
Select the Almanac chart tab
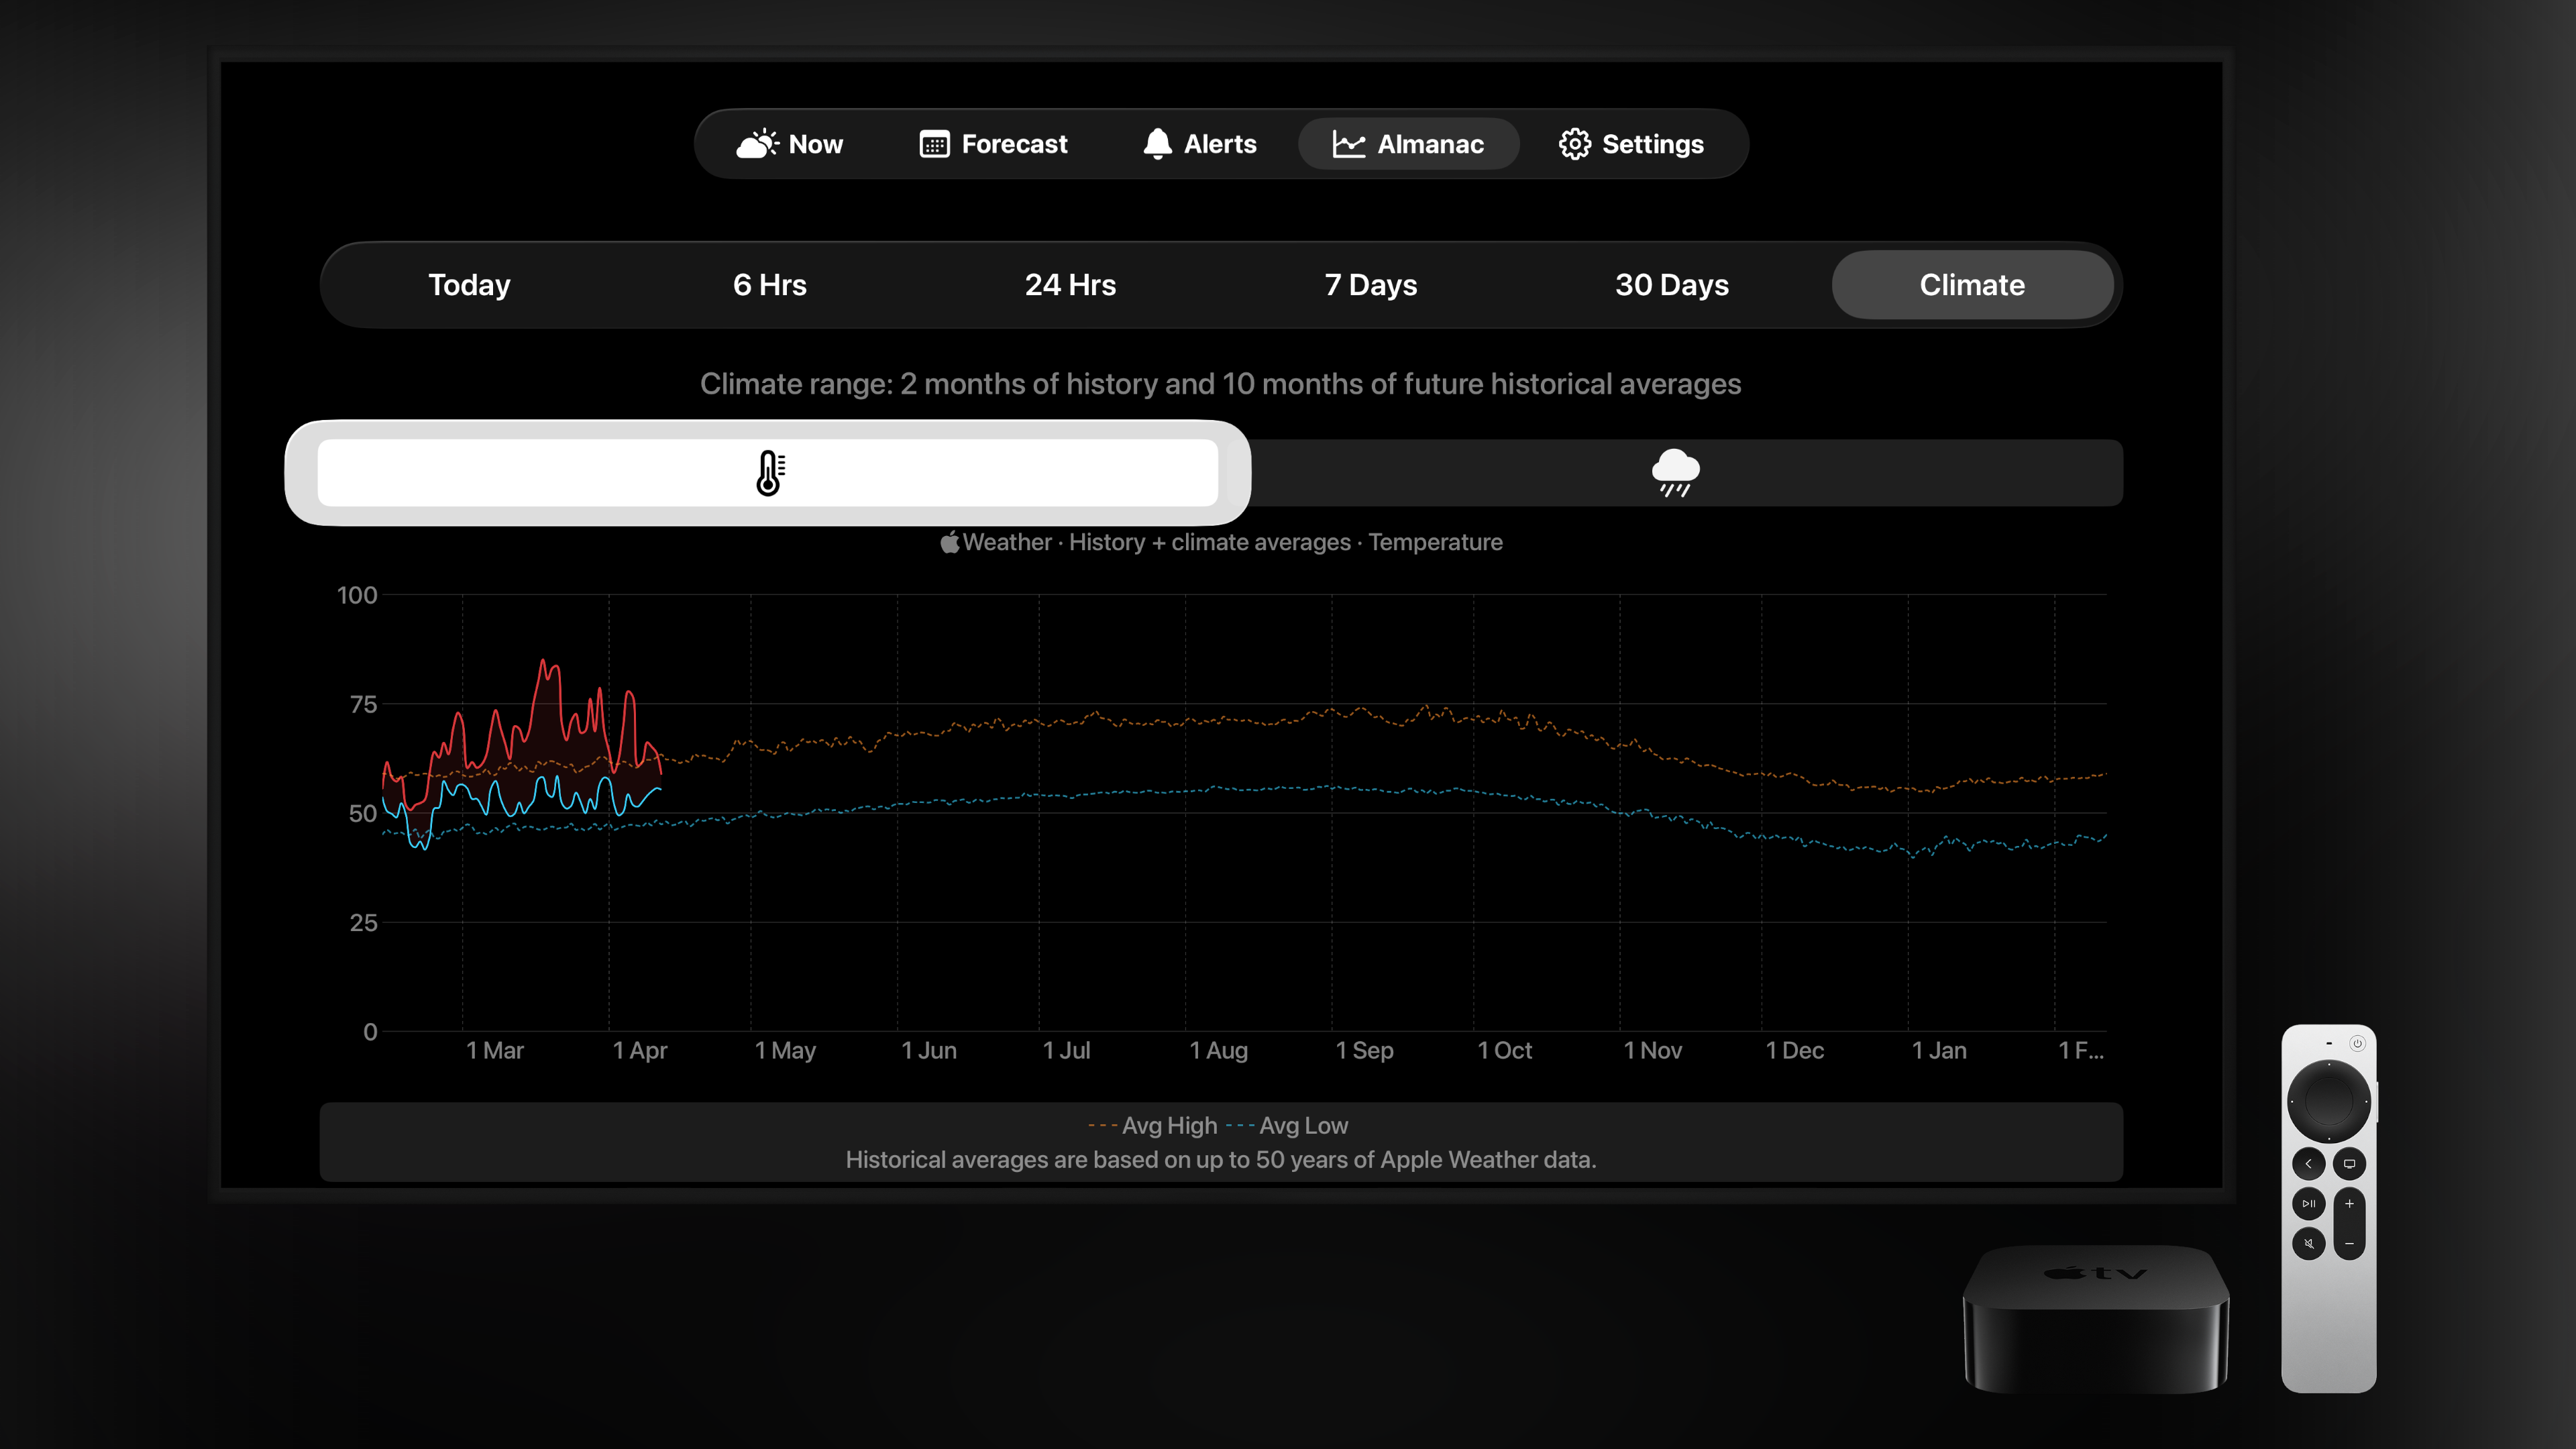tap(1408, 144)
